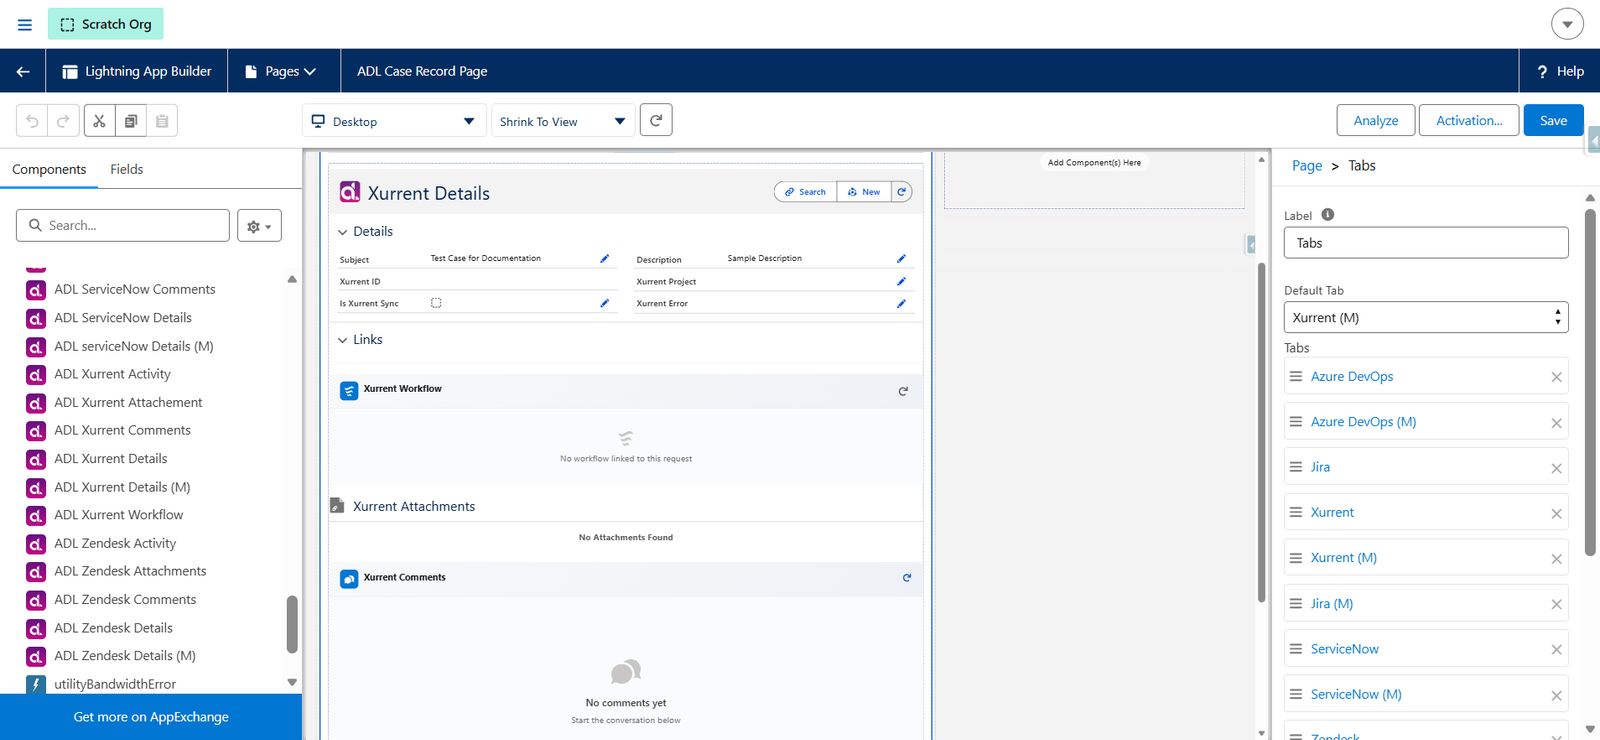Open the Azure DevOps tab settings
This screenshot has width=1600, height=740.
pyautogui.click(x=1352, y=377)
